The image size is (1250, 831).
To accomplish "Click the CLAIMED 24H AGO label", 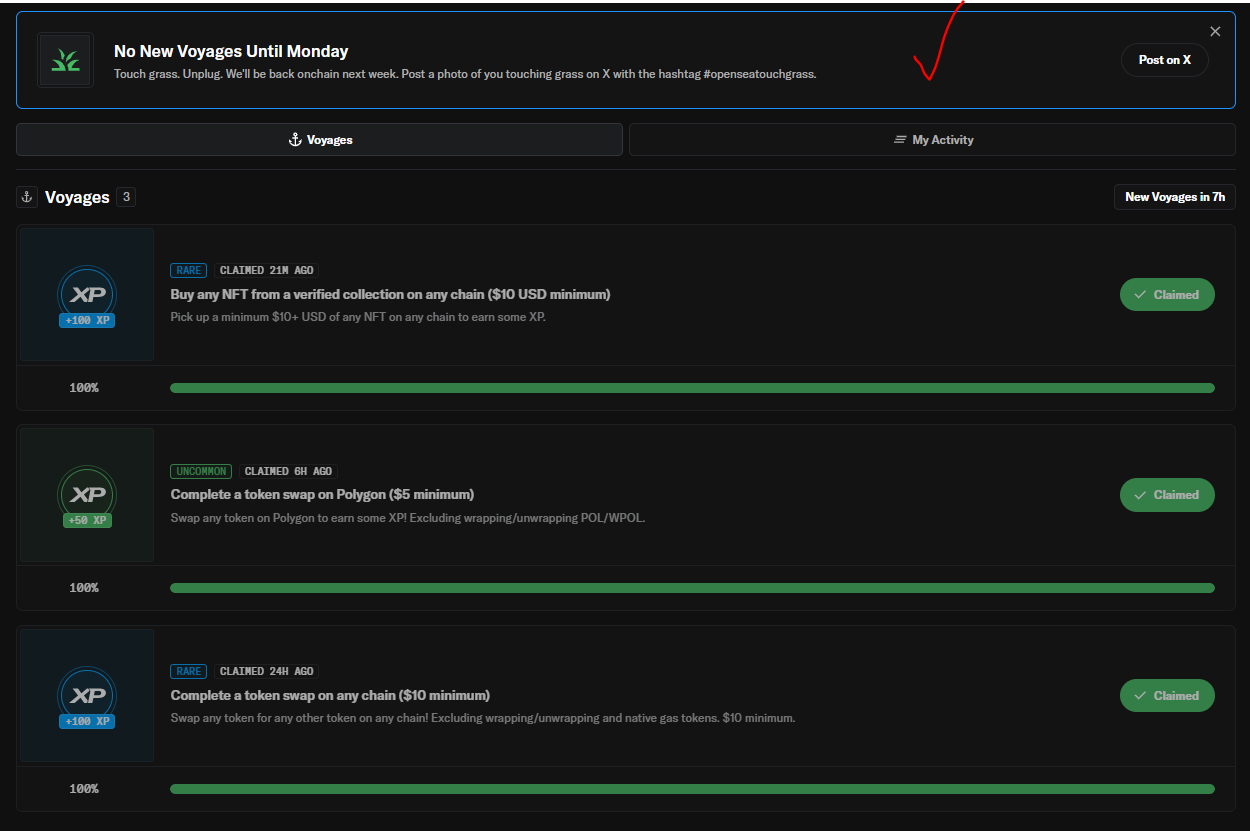I will click(266, 672).
